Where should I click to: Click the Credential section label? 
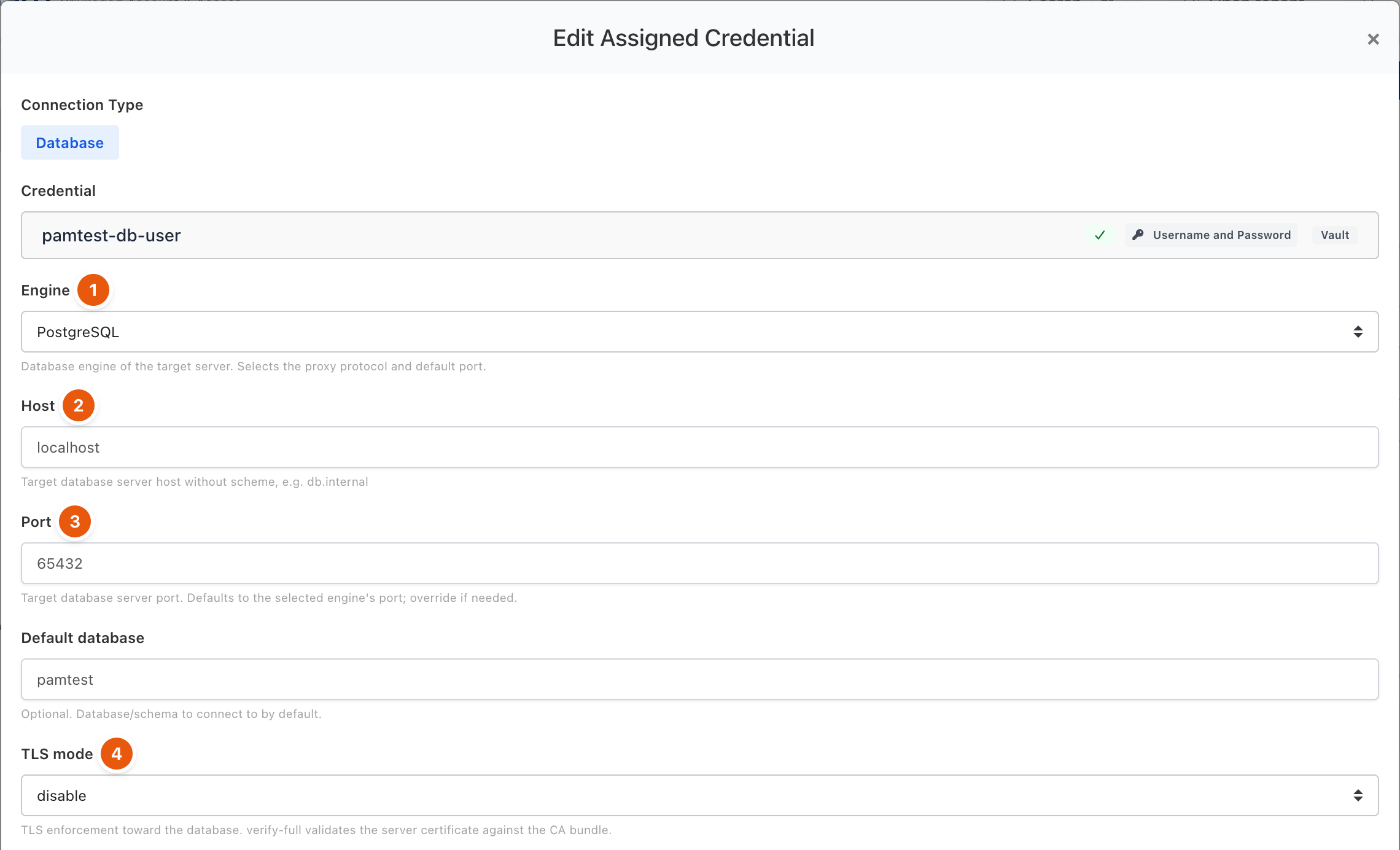[x=58, y=191]
